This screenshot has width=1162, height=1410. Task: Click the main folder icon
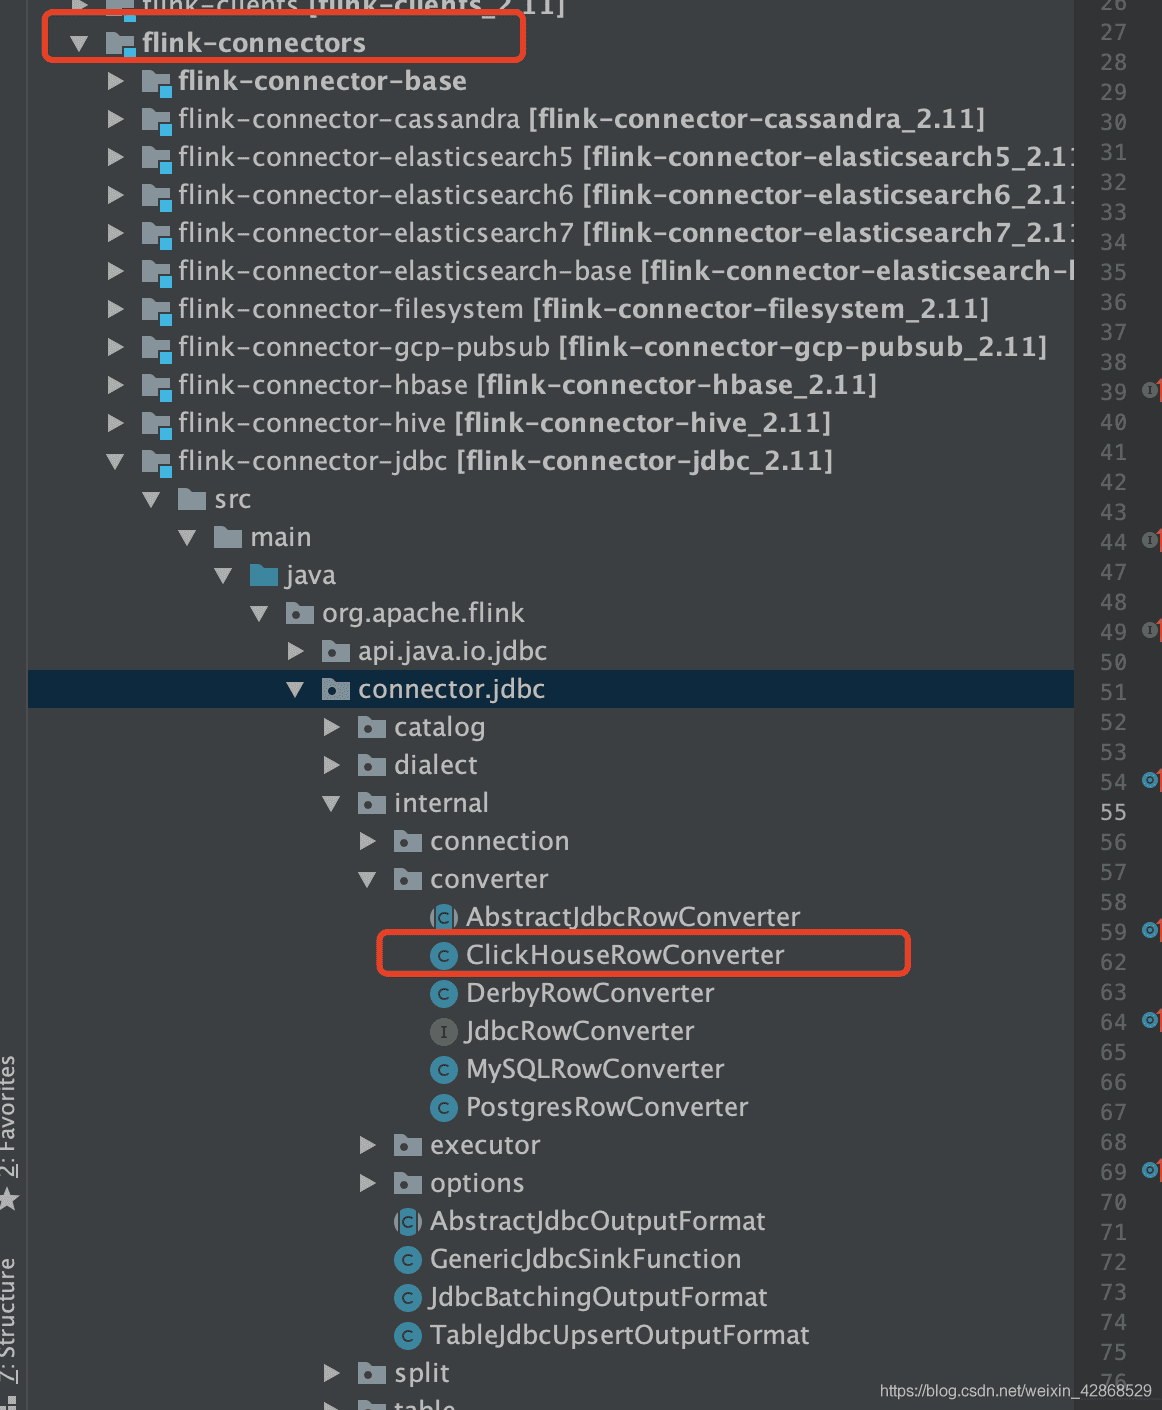point(228,536)
